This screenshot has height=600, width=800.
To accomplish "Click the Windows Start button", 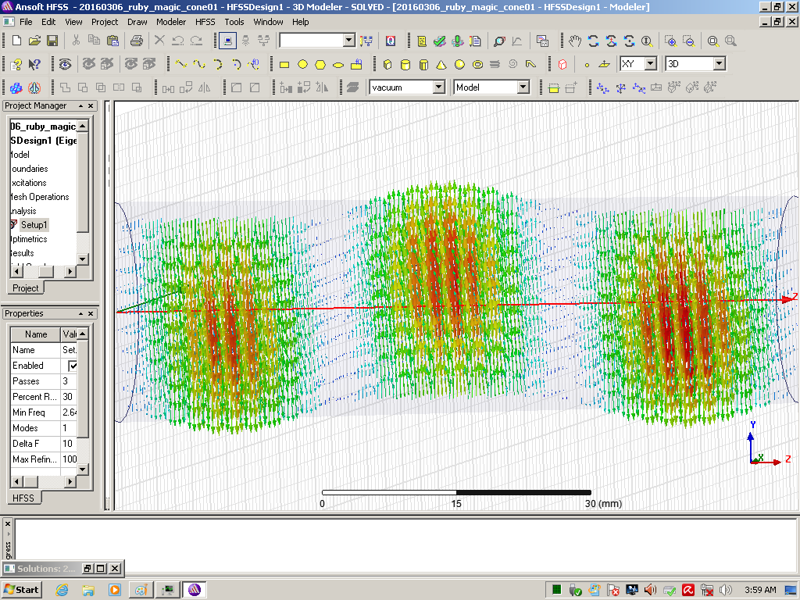I will click(21, 589).
